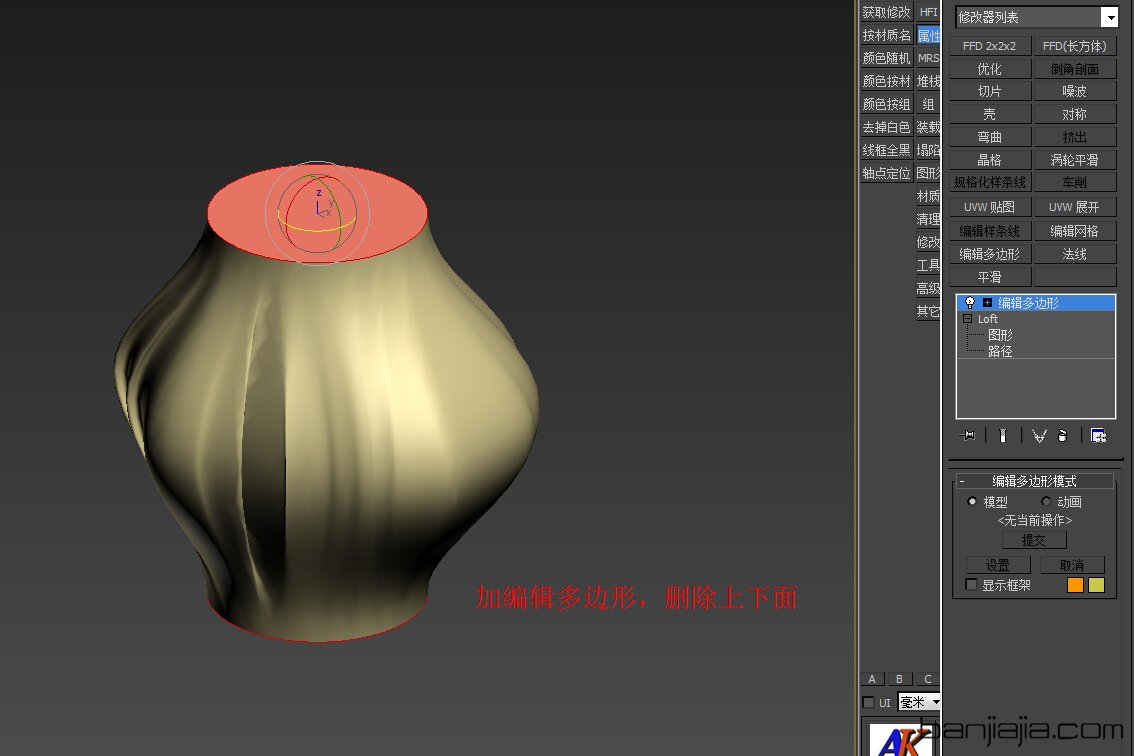
Task: Click the yellow cage color swatch
Action: pyautogui.click(x=1096, y=585)
